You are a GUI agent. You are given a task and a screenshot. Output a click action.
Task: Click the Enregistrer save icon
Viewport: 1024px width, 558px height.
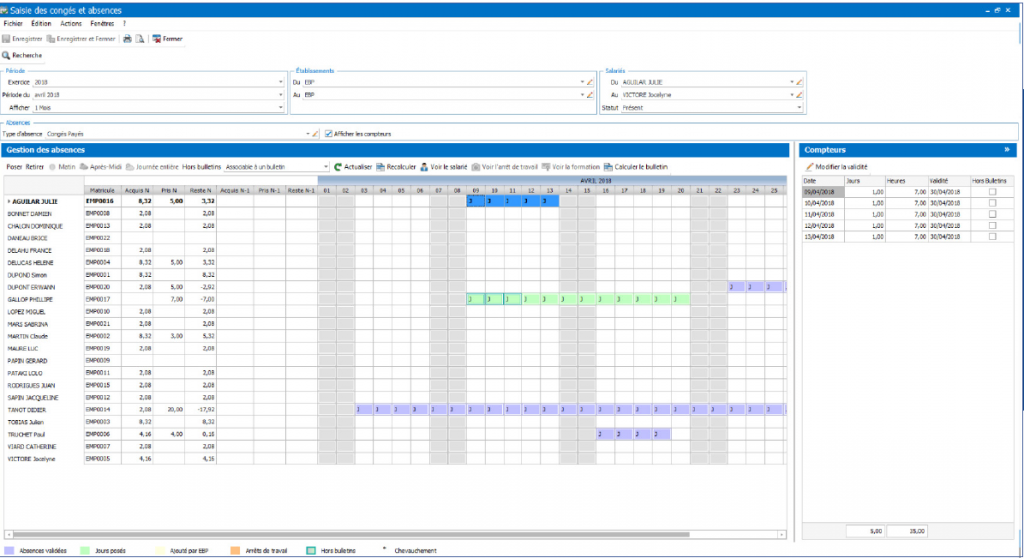click(7, 39)
